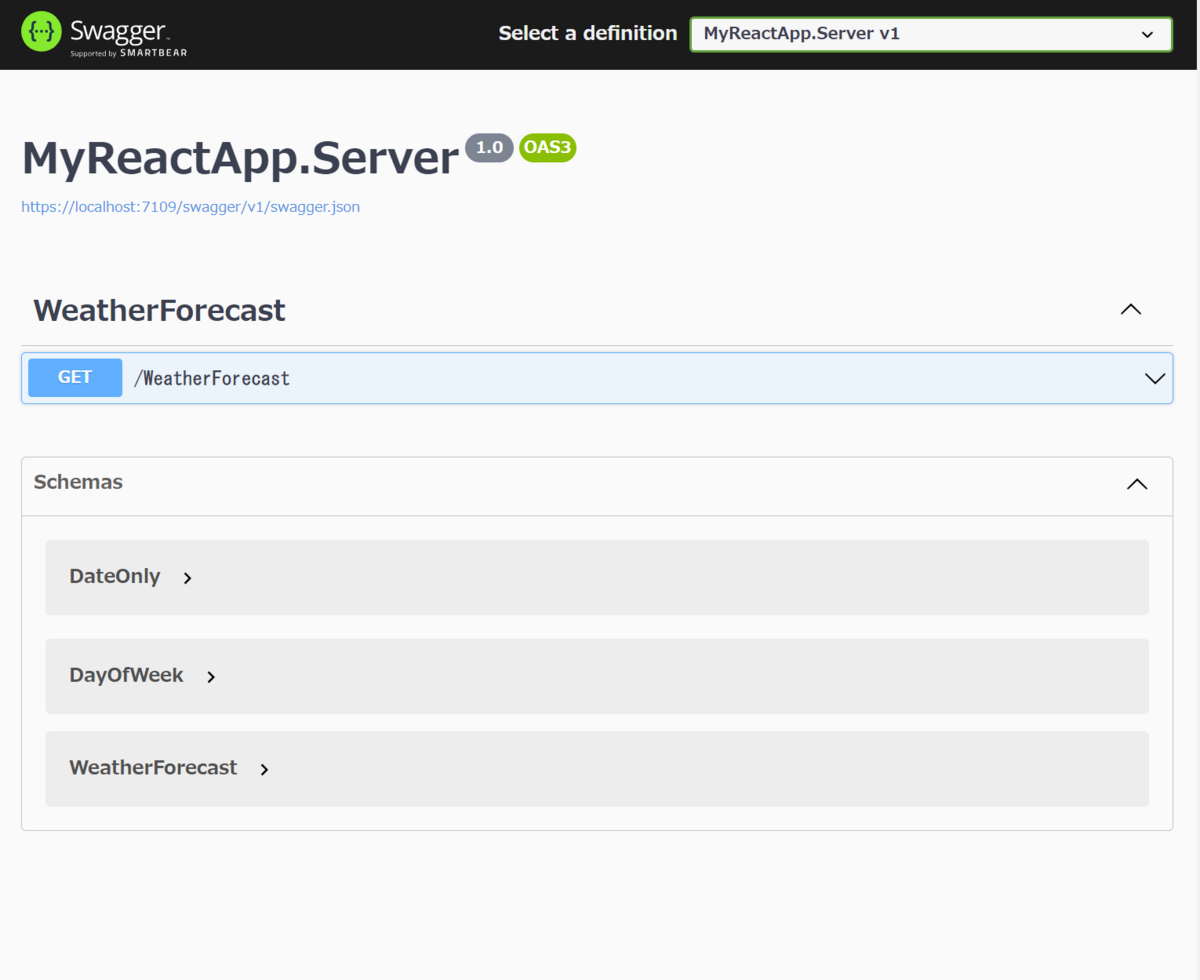Click the Select a definition label
Screen dimensions: 1200x980
point(588,33)
